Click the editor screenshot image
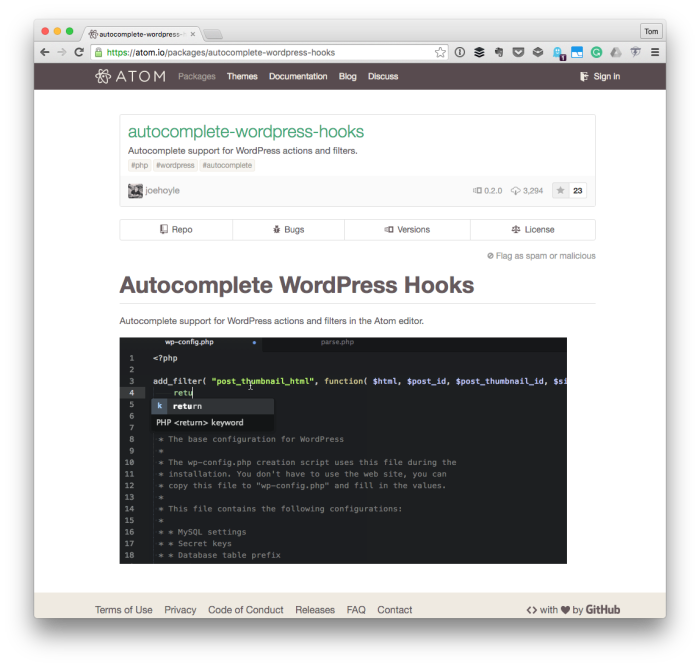 click(x=343, y=450)
